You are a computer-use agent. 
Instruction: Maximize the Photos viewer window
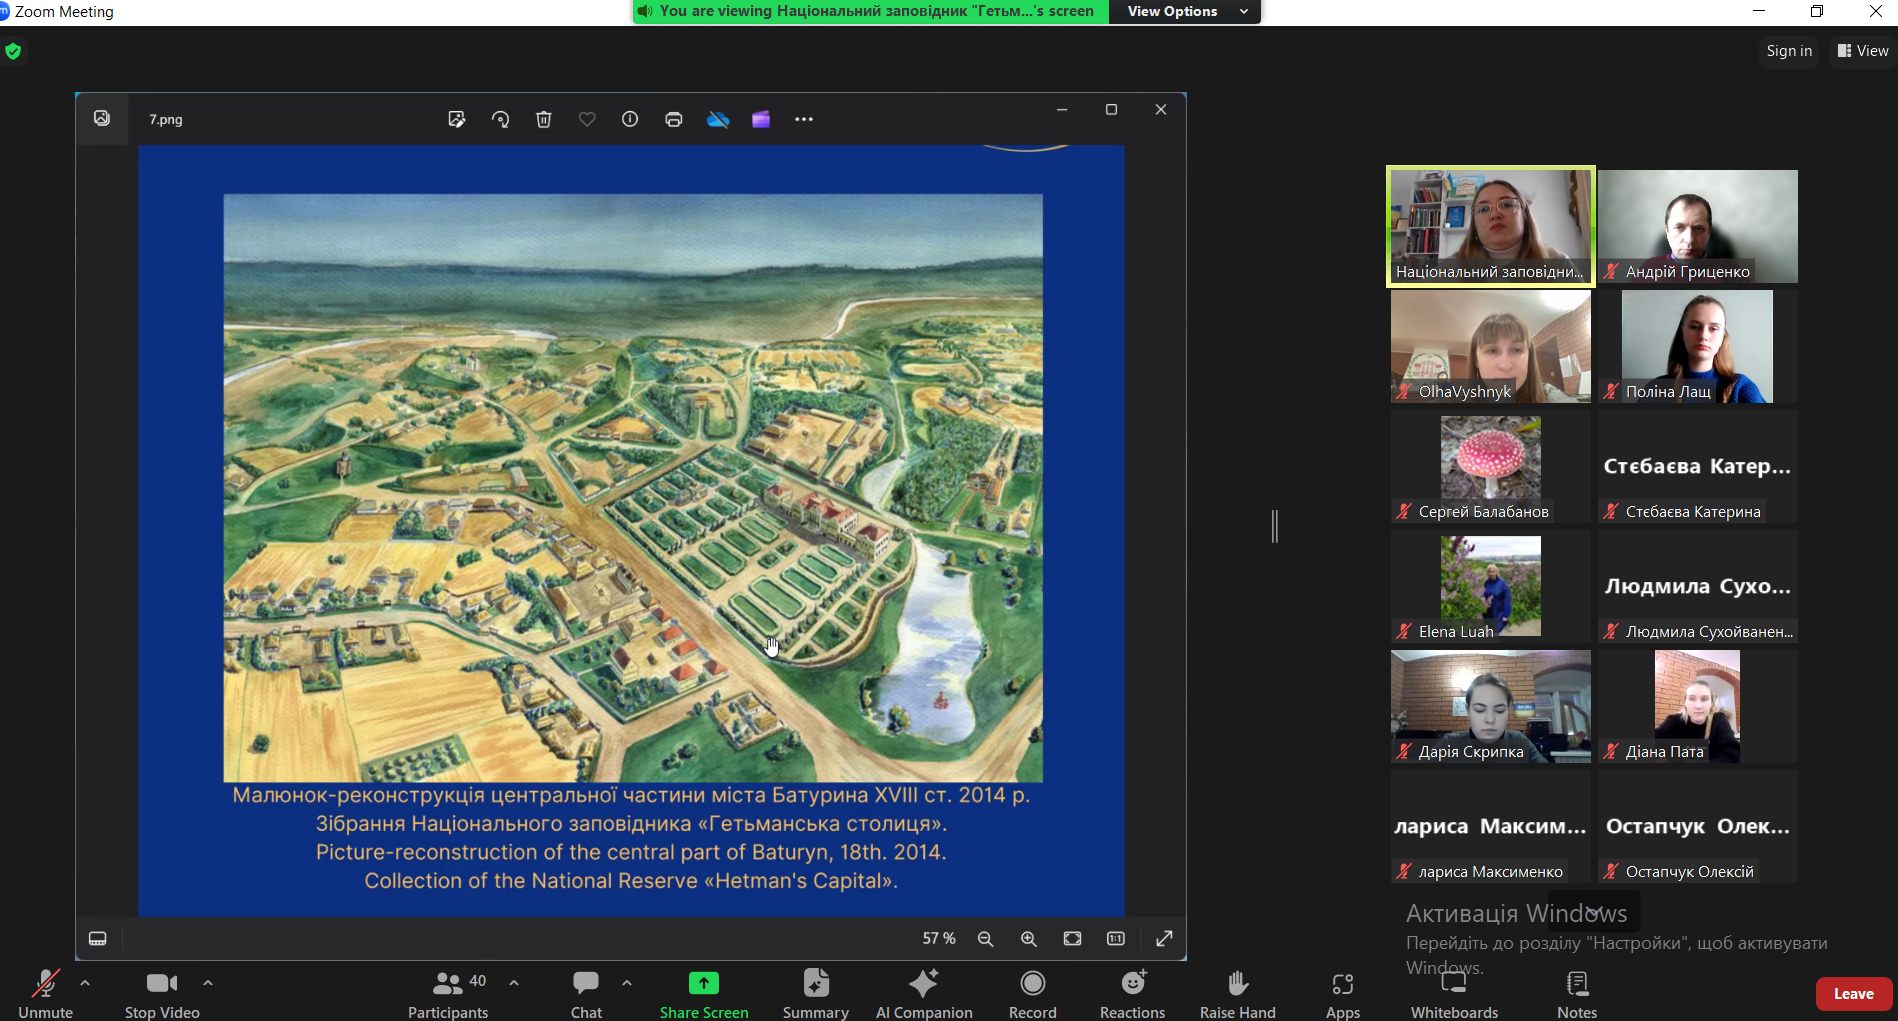click(x=1111, y=109)
